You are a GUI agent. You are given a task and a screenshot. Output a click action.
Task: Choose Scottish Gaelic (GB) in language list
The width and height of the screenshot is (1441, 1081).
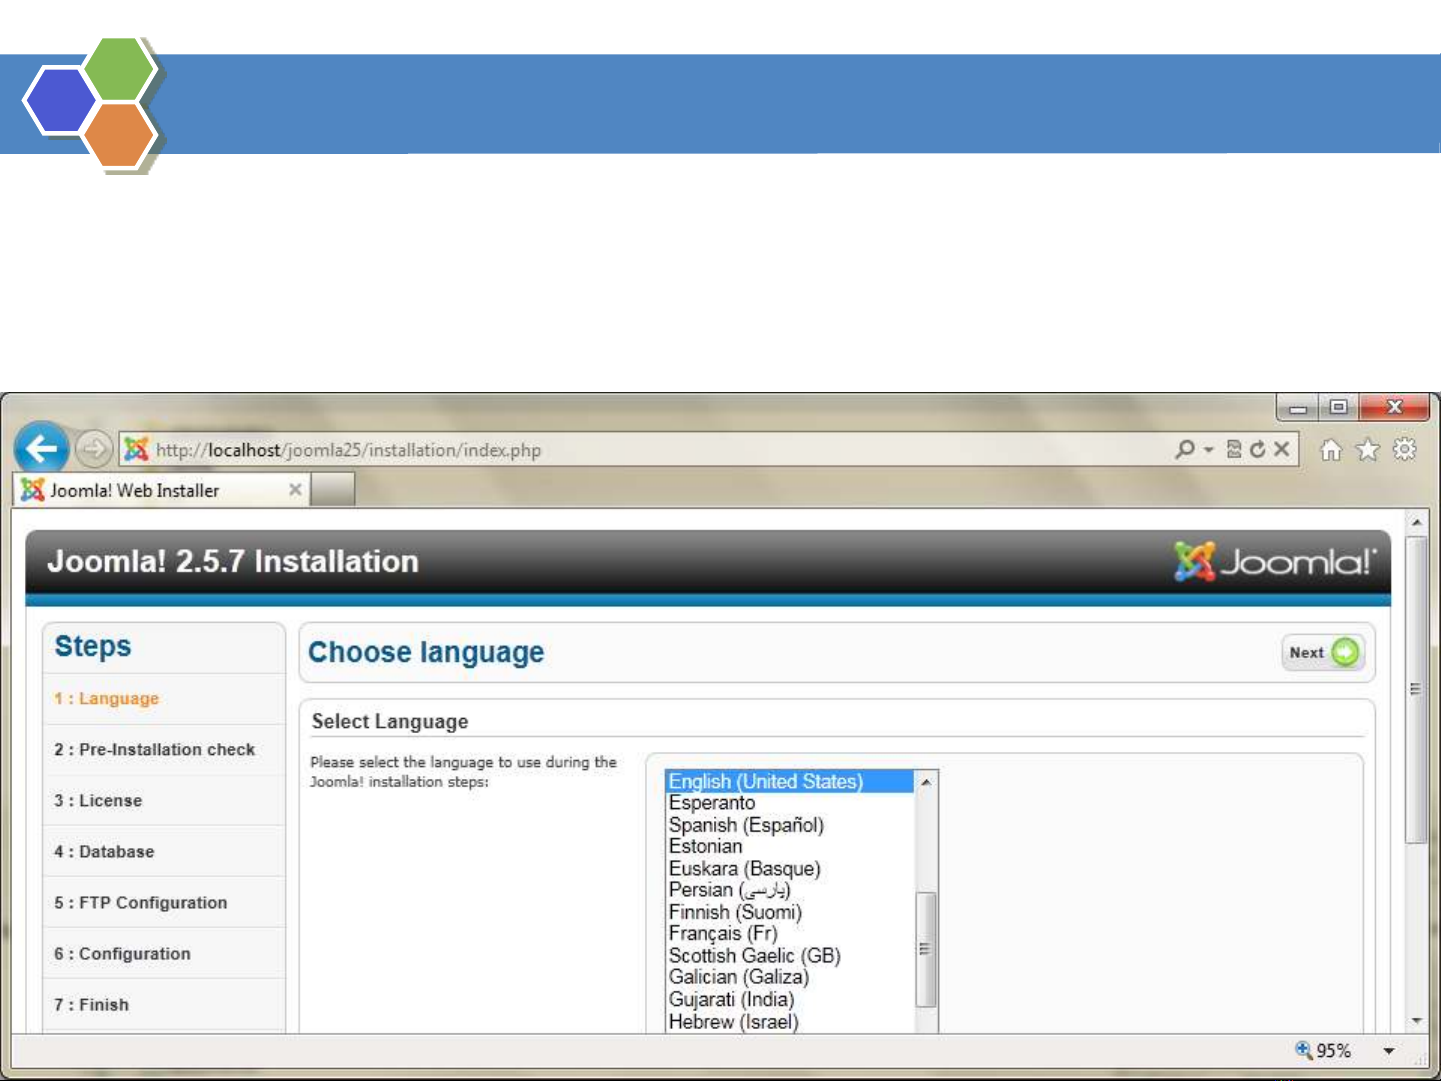point(790,956)
